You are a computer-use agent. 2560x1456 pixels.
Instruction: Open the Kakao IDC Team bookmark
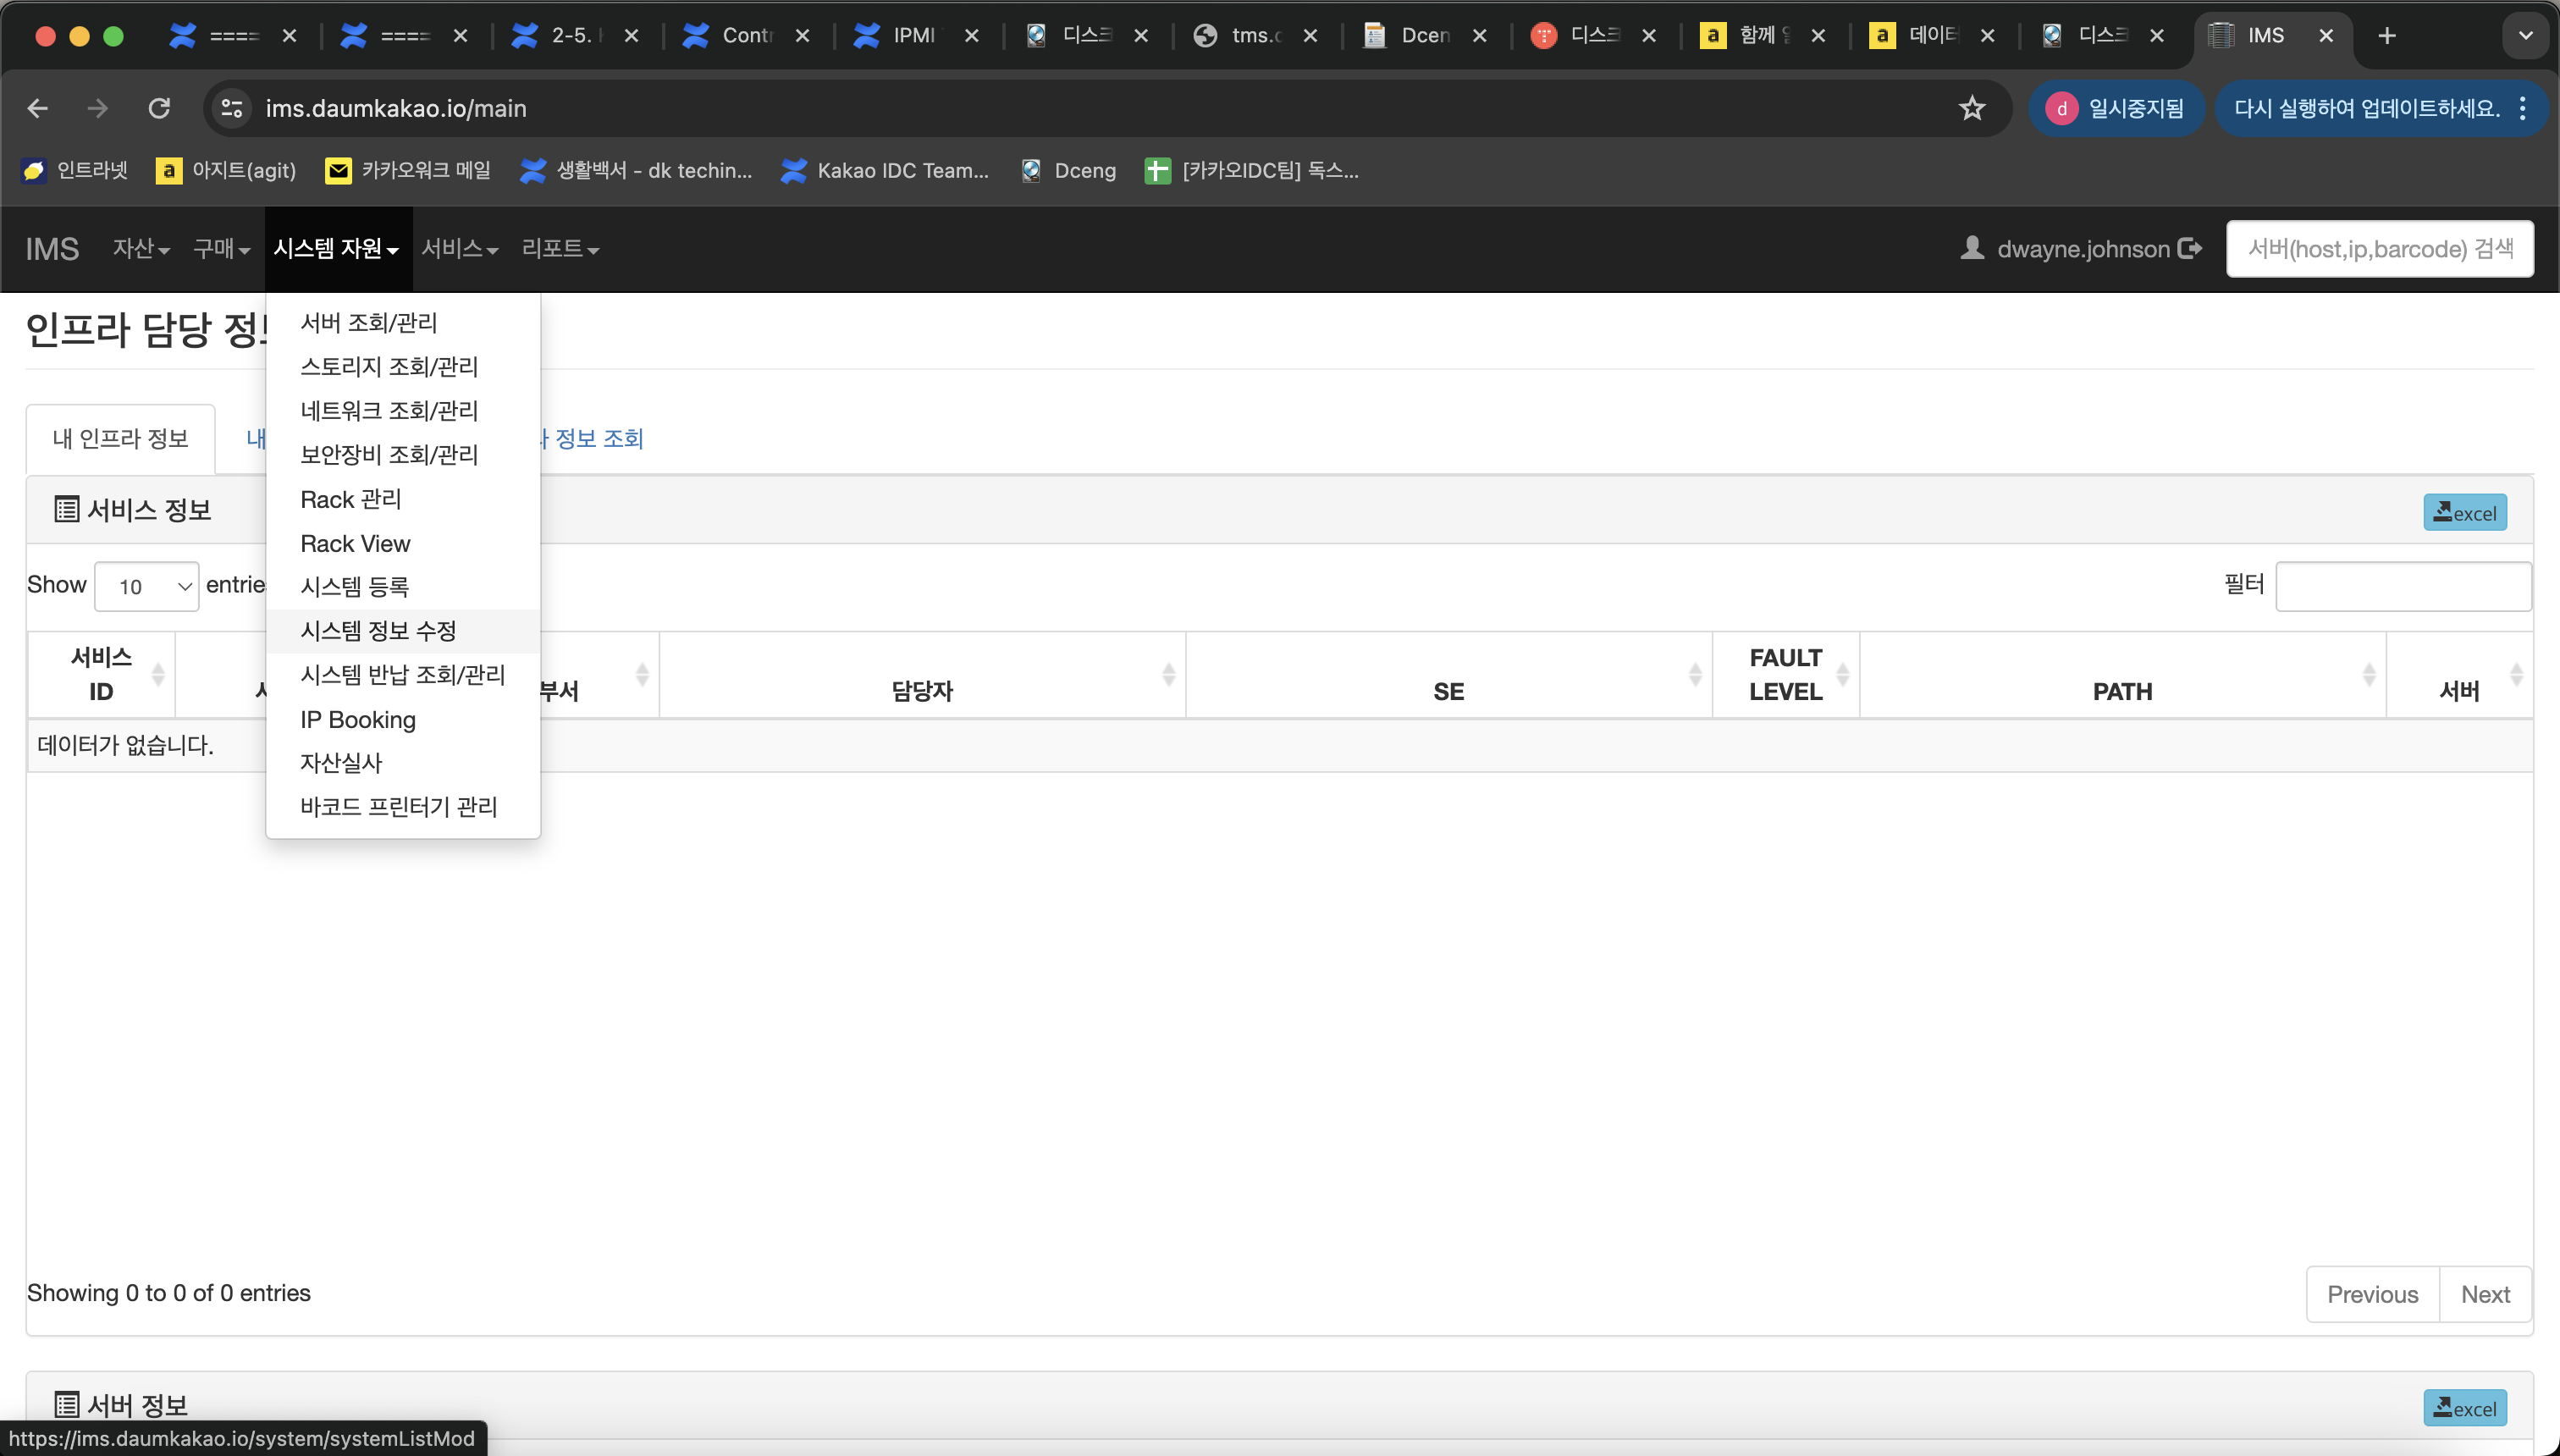click(885, 171)
